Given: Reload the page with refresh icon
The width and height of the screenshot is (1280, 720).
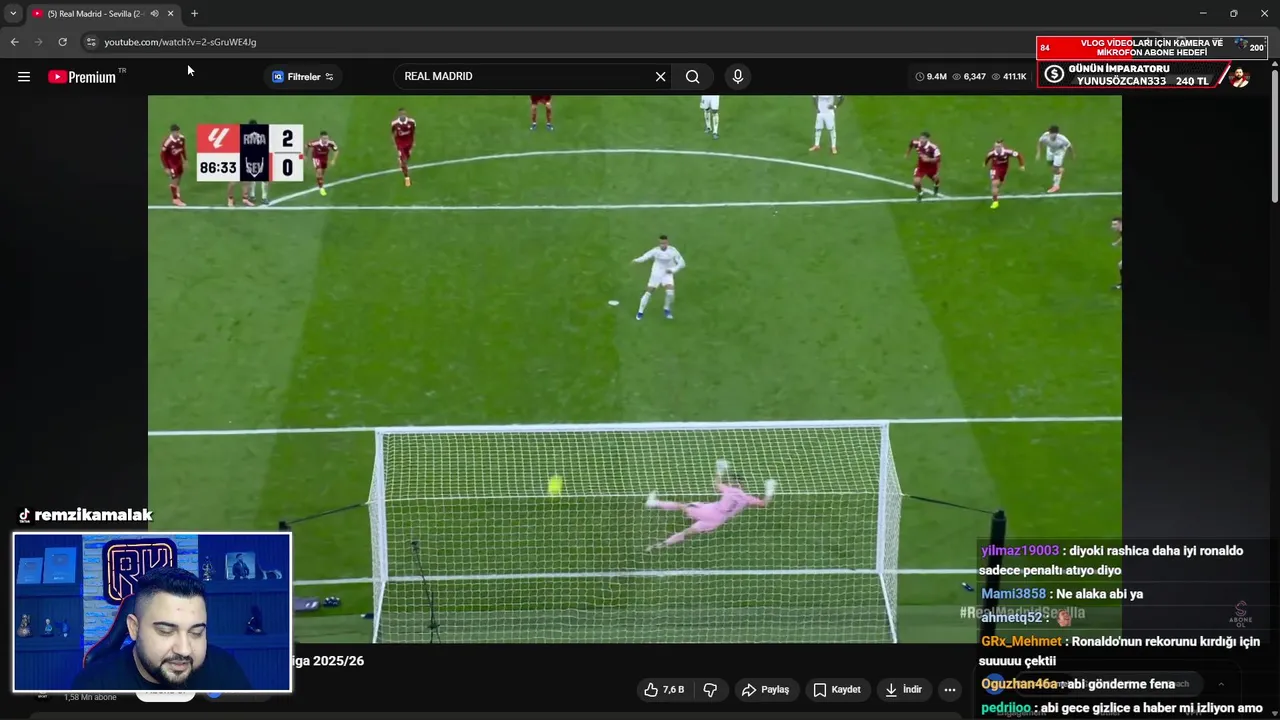Looking at the screenshot, I should pyautogui.click(x=62, y=42).
